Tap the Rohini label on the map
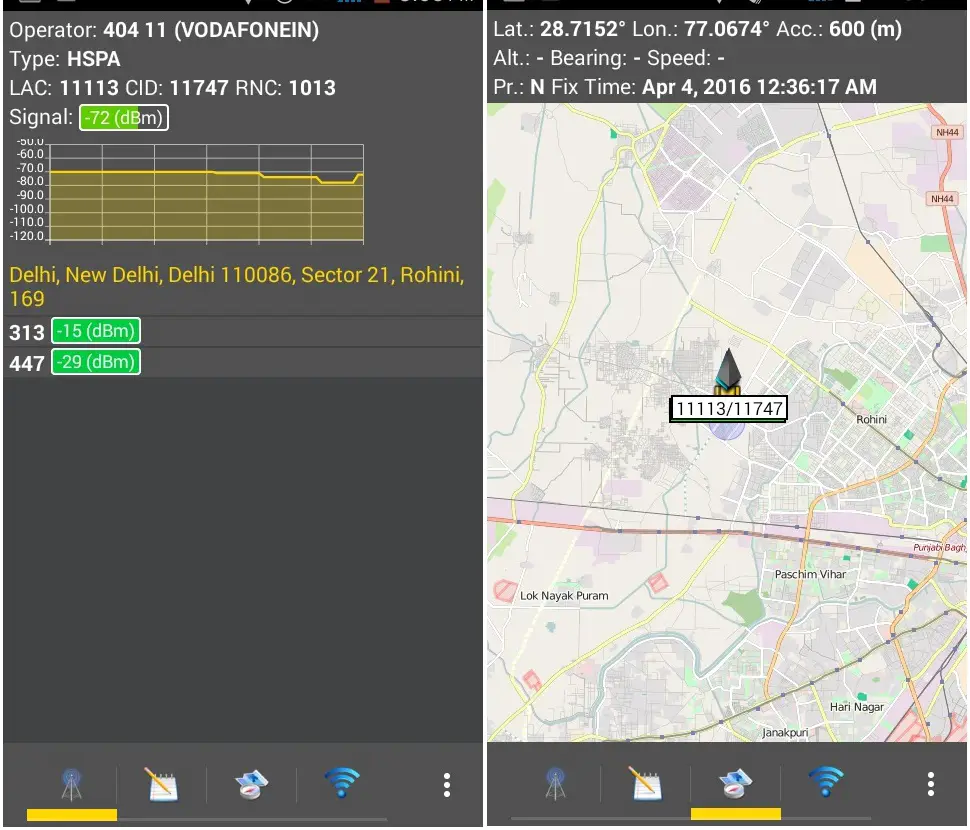This screenshot has height=830, width=970. [x=871, y=419]
